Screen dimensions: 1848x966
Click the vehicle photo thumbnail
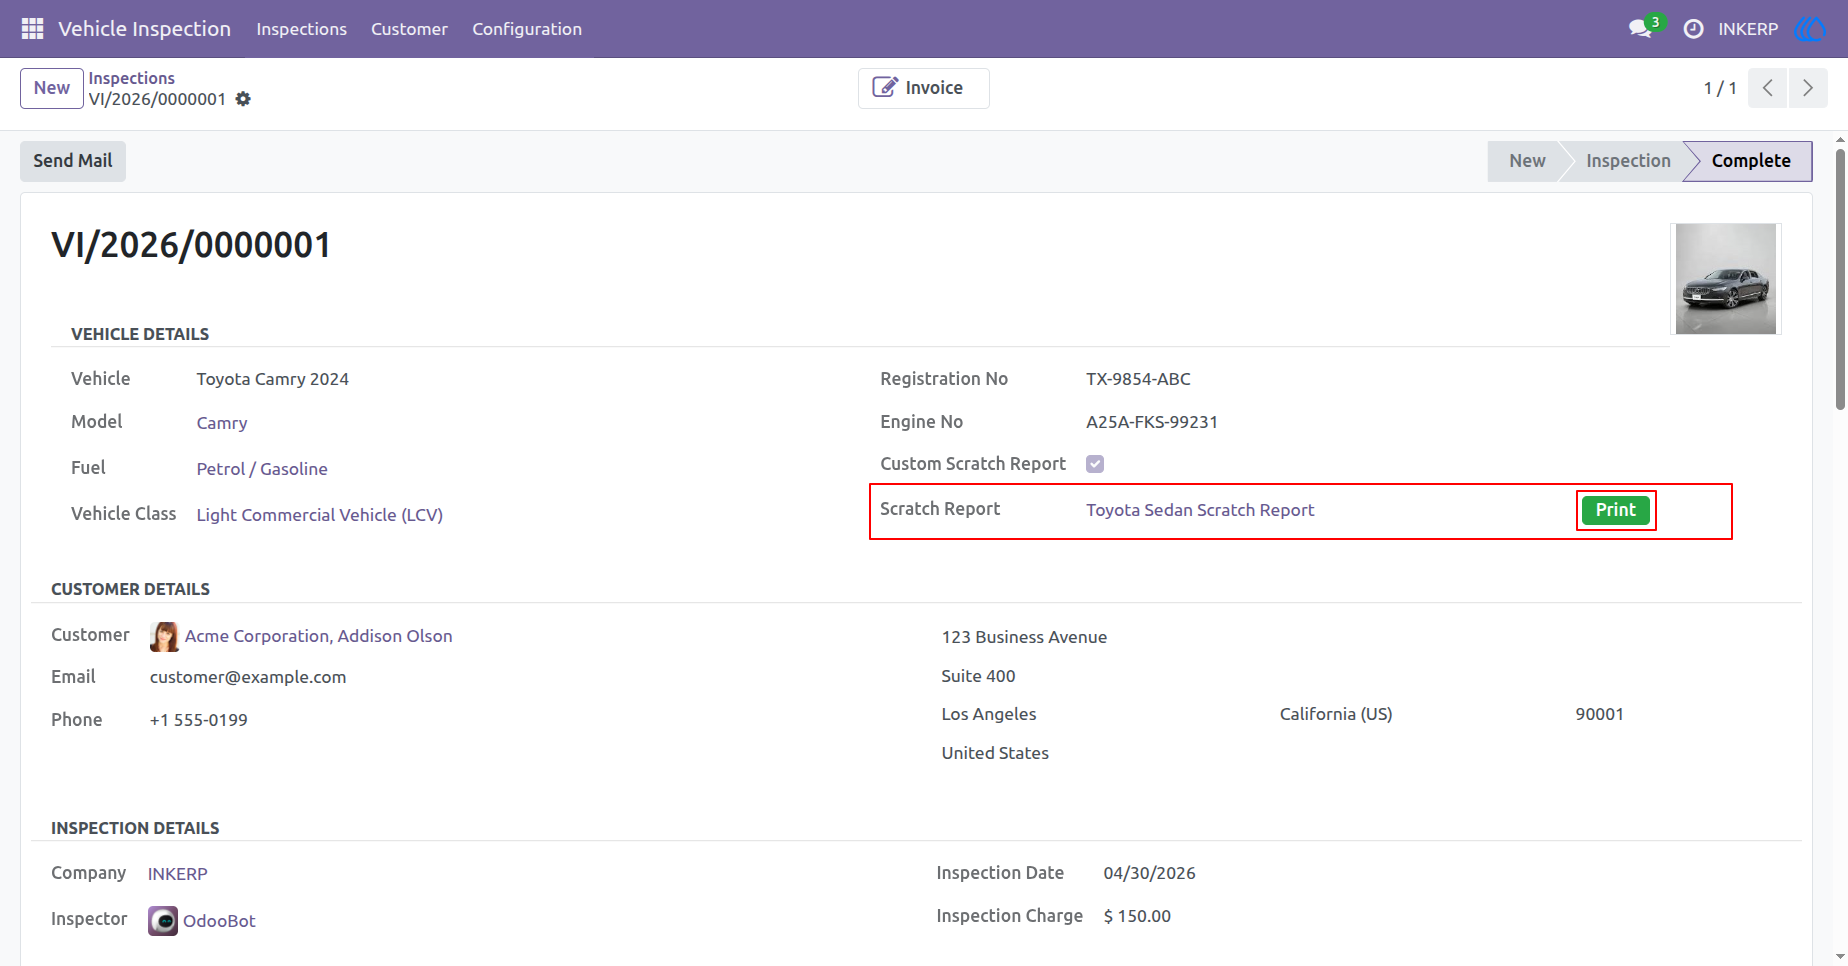(1726, 279)
